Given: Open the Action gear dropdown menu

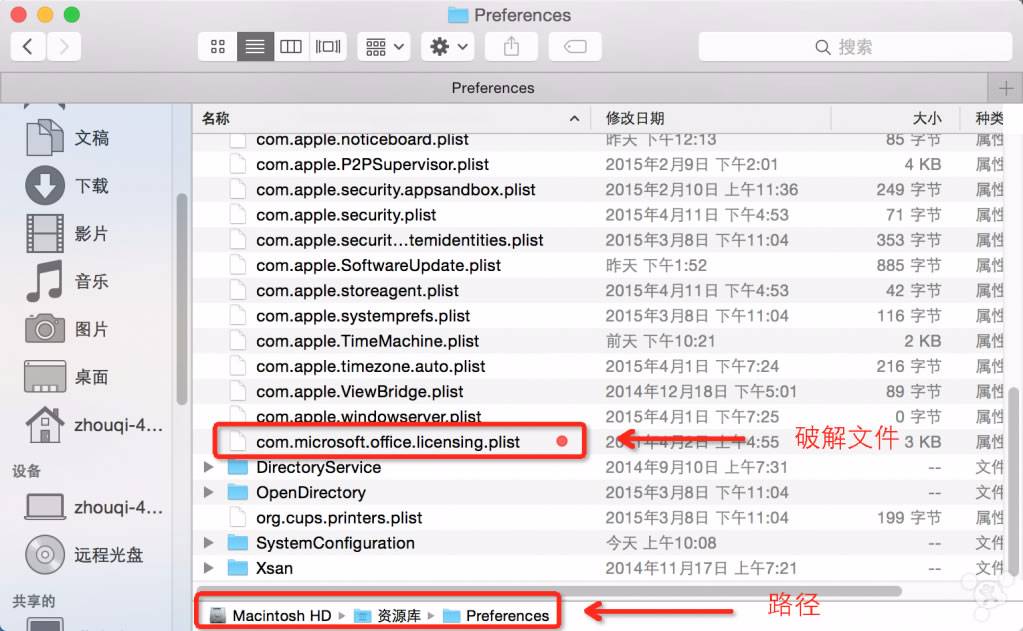Looking at the screenshot, I should click(448, 47).
